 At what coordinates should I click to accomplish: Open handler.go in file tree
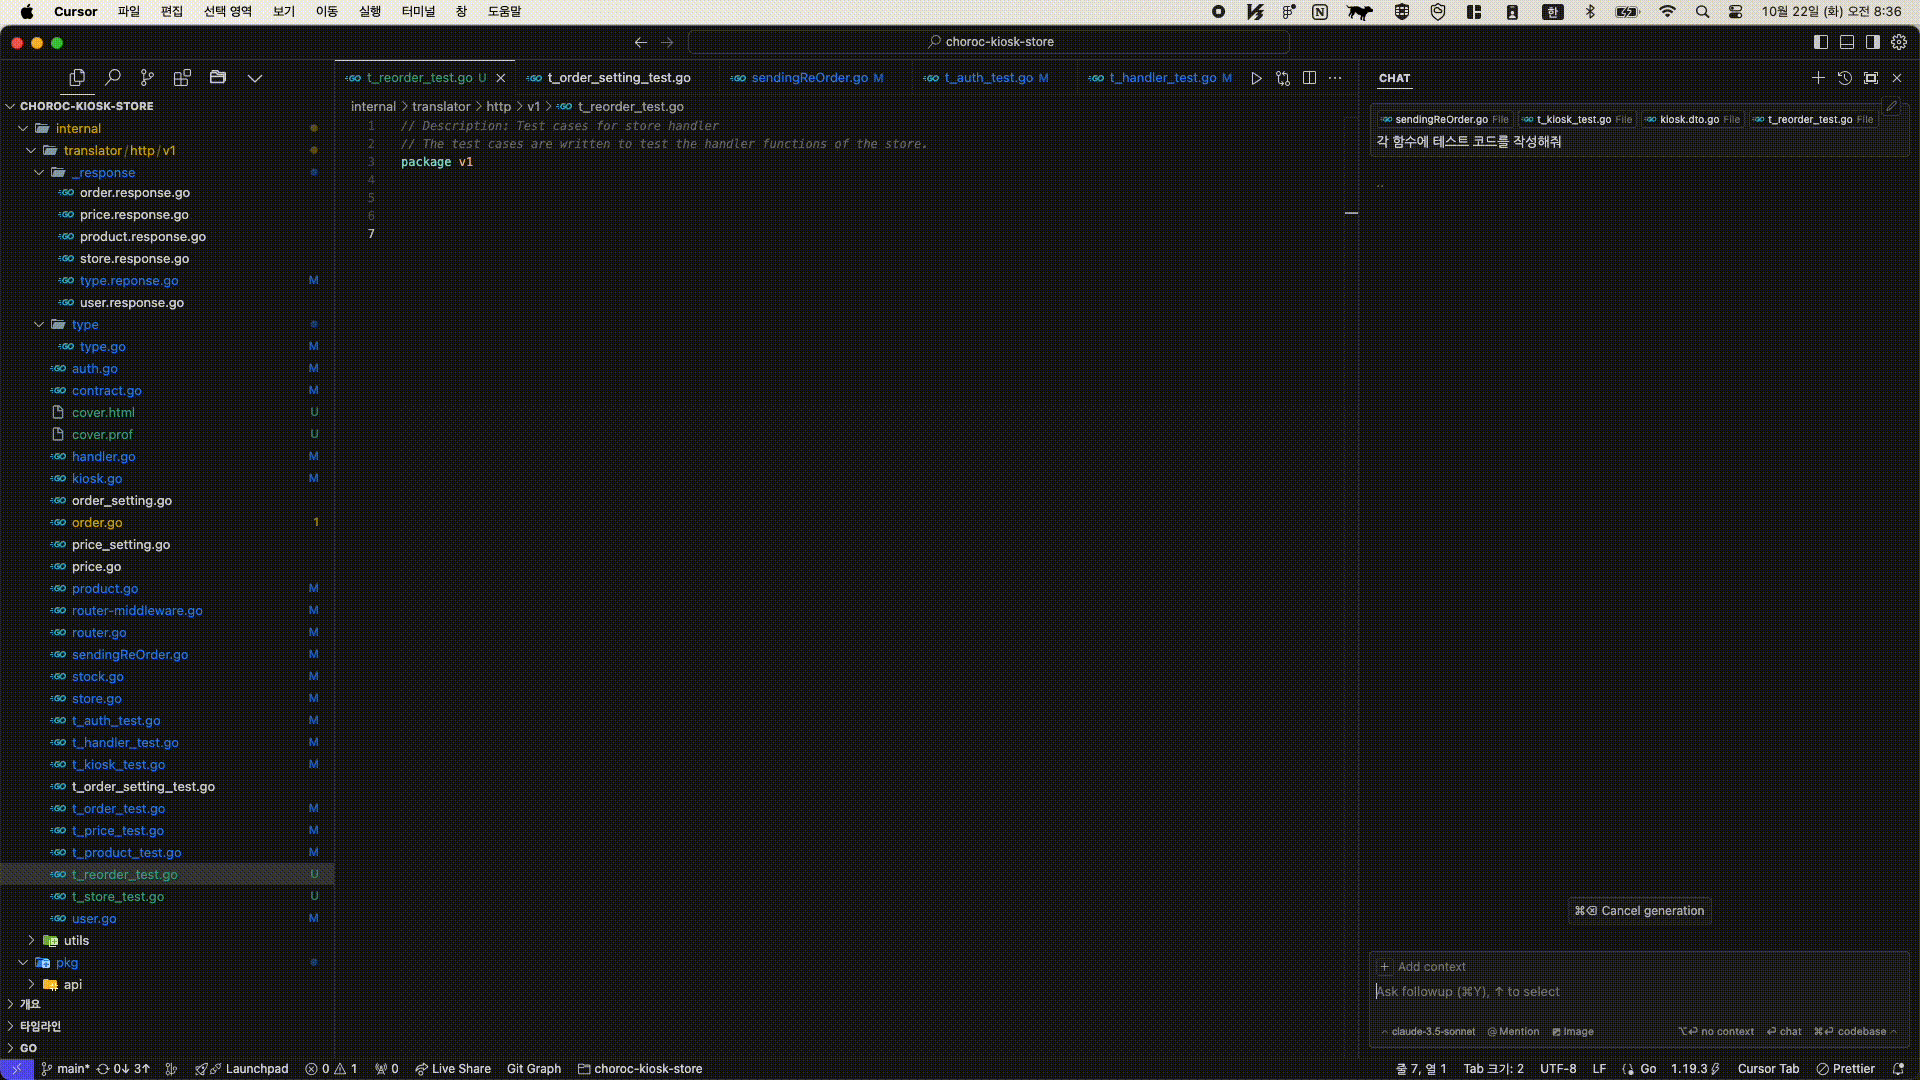click(x=104, y=456)
